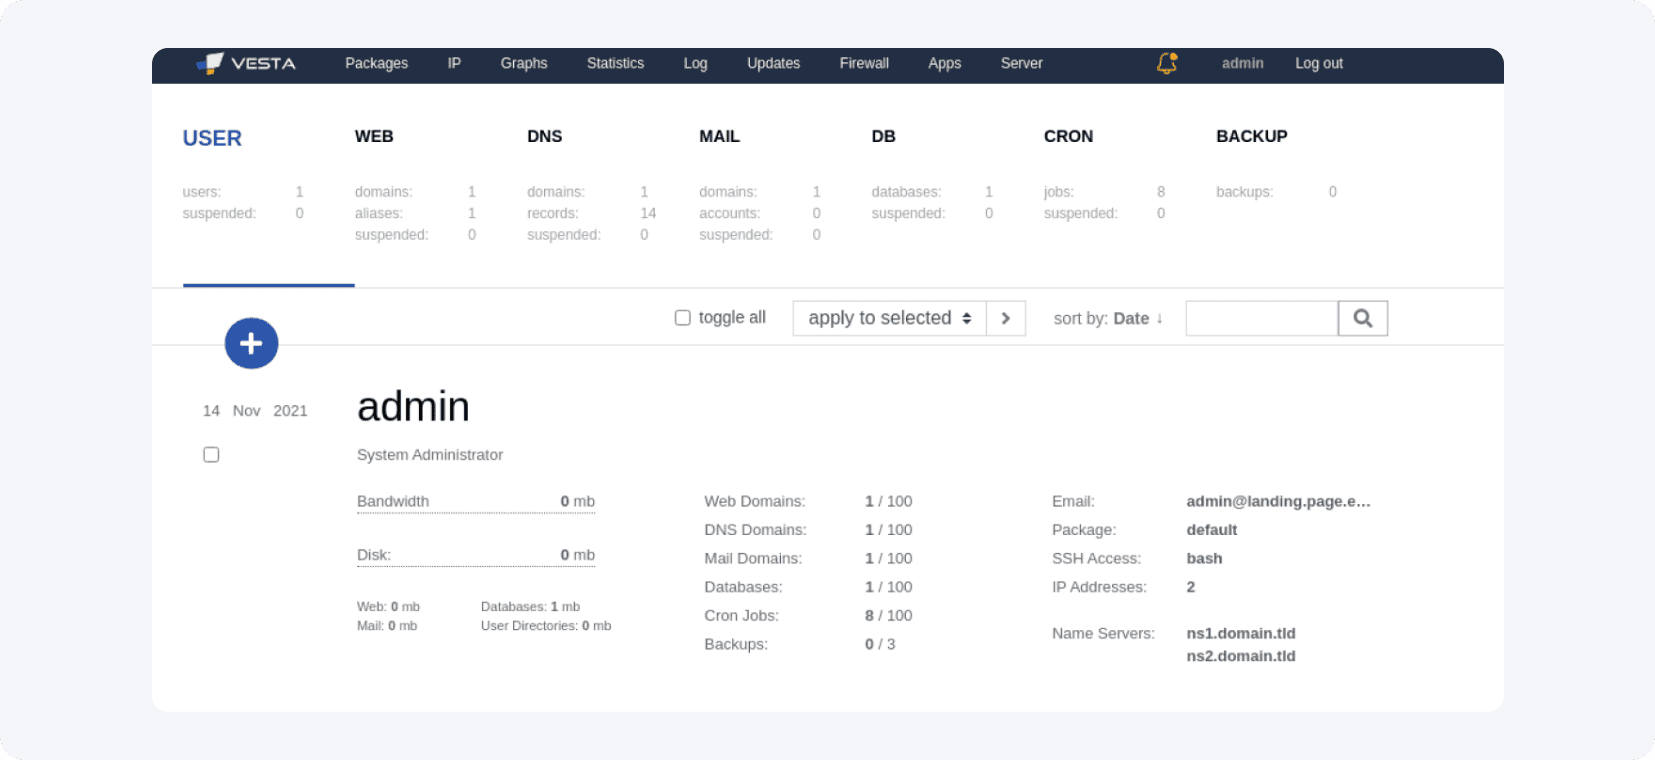Toggle the sort direction arrow next to Date
Viewport: 1655px width, 760px height.
(1160, 318)
